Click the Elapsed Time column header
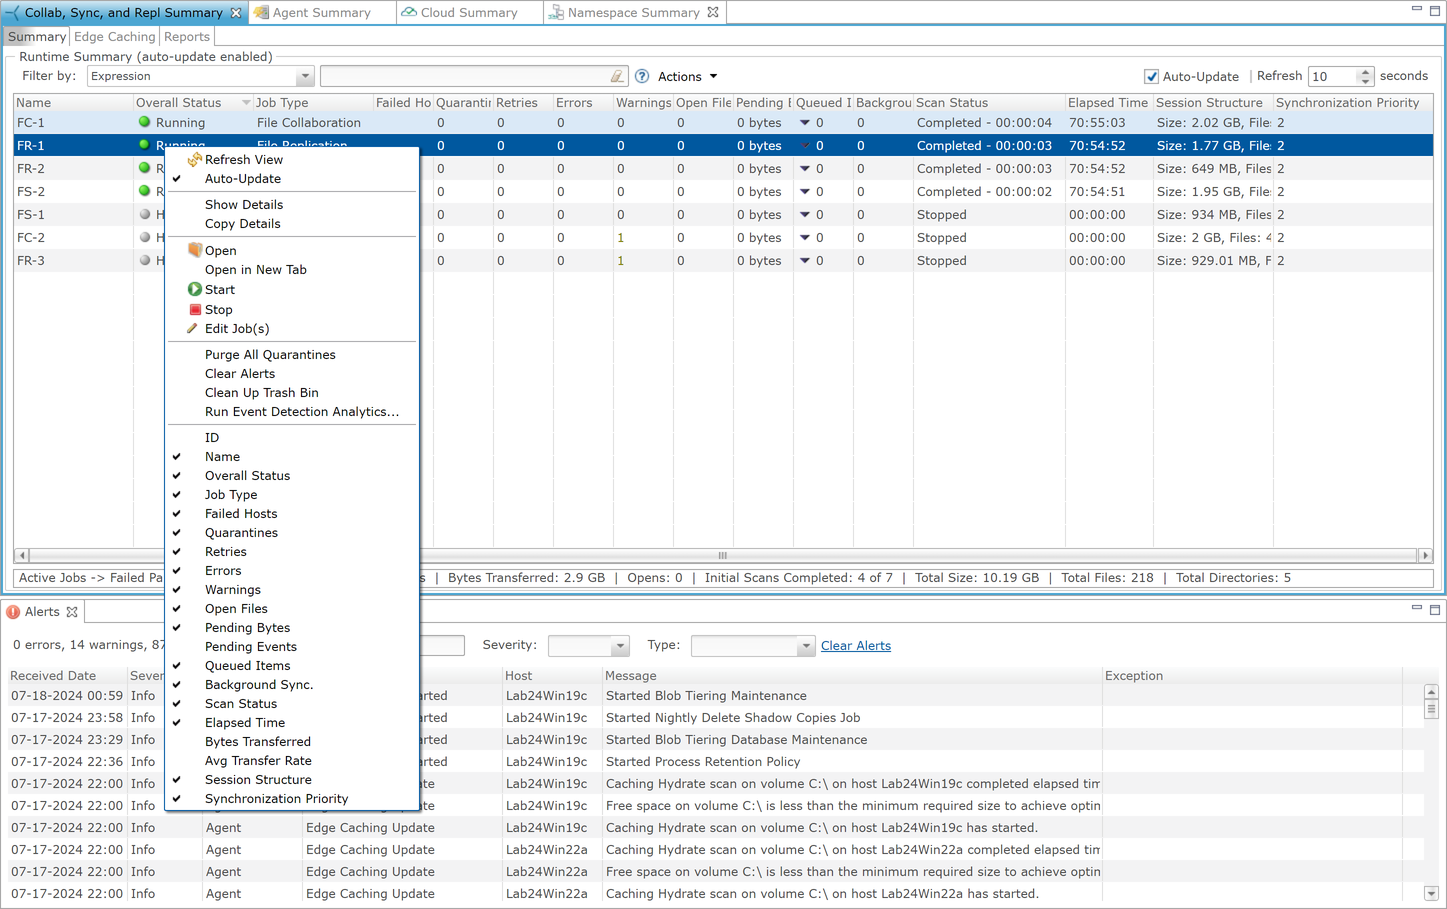Viewport: 1447px width, 909px height. (1108, 103)
